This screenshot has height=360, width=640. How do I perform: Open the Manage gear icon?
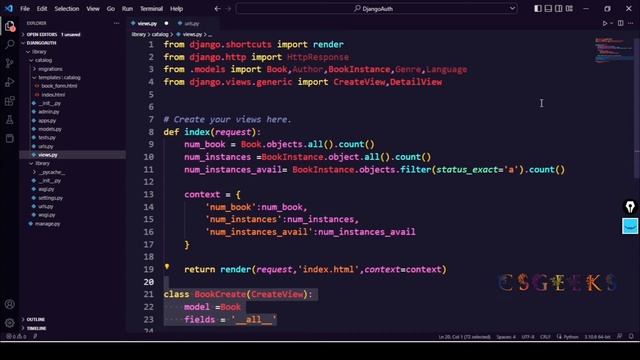[9, 323]
